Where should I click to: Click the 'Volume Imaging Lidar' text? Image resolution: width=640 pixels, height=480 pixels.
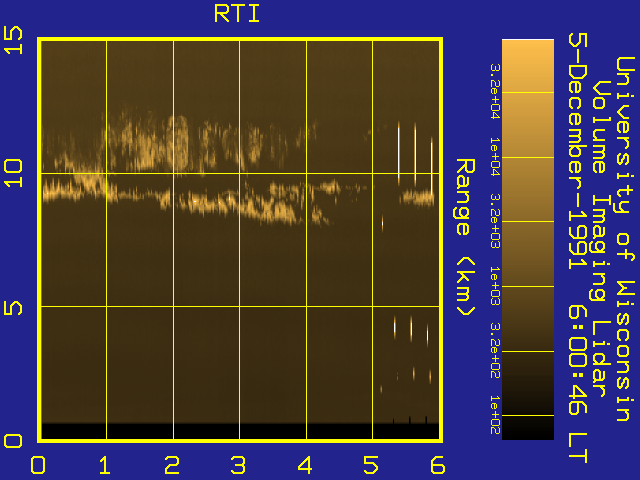(x=600, y=238)
